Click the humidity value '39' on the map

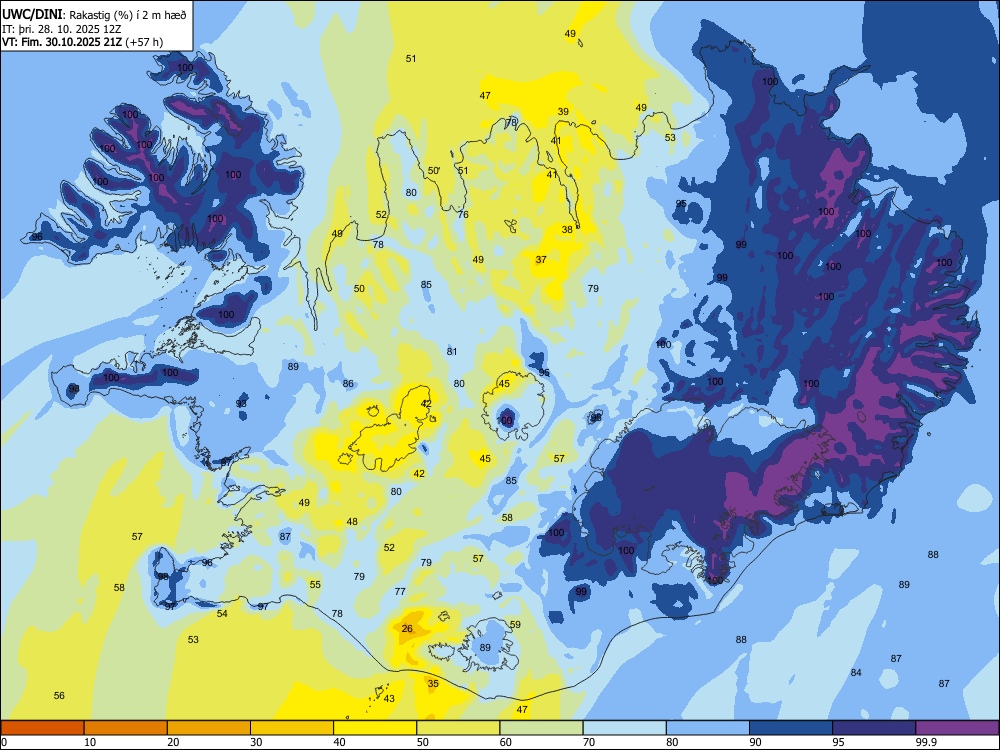coord(563,111)
